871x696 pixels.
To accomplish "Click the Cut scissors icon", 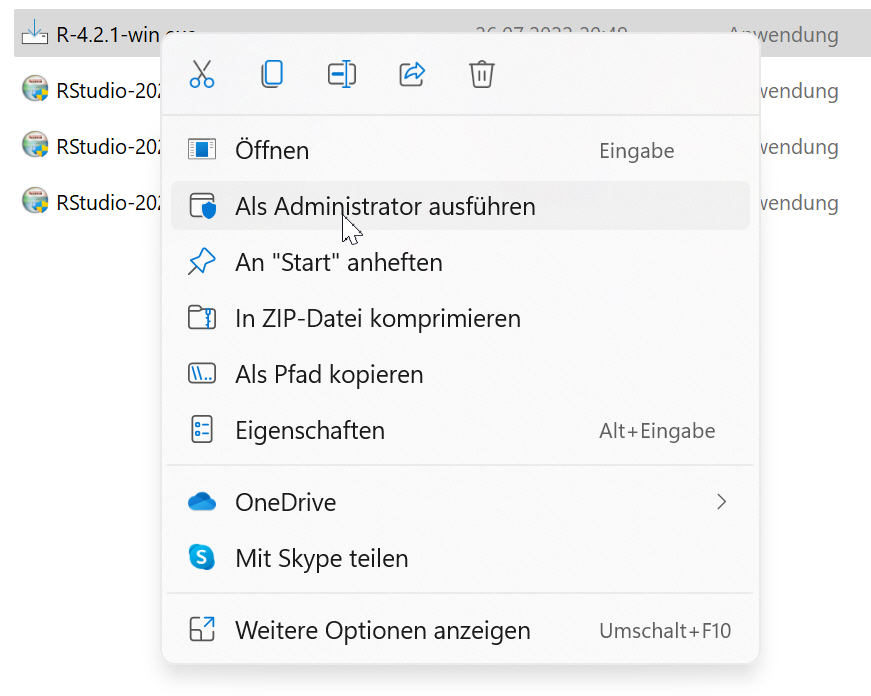I will [x=202, y=74].
